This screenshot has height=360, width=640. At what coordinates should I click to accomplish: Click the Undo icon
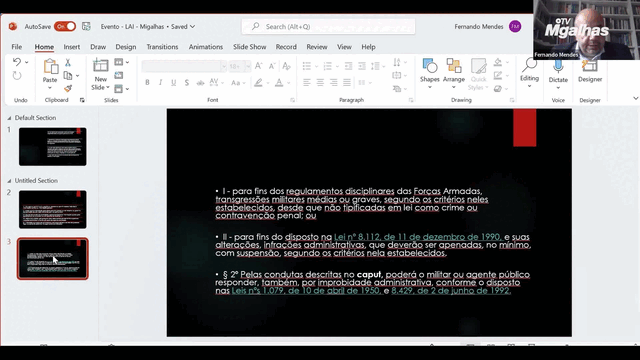tap(17, 62)
